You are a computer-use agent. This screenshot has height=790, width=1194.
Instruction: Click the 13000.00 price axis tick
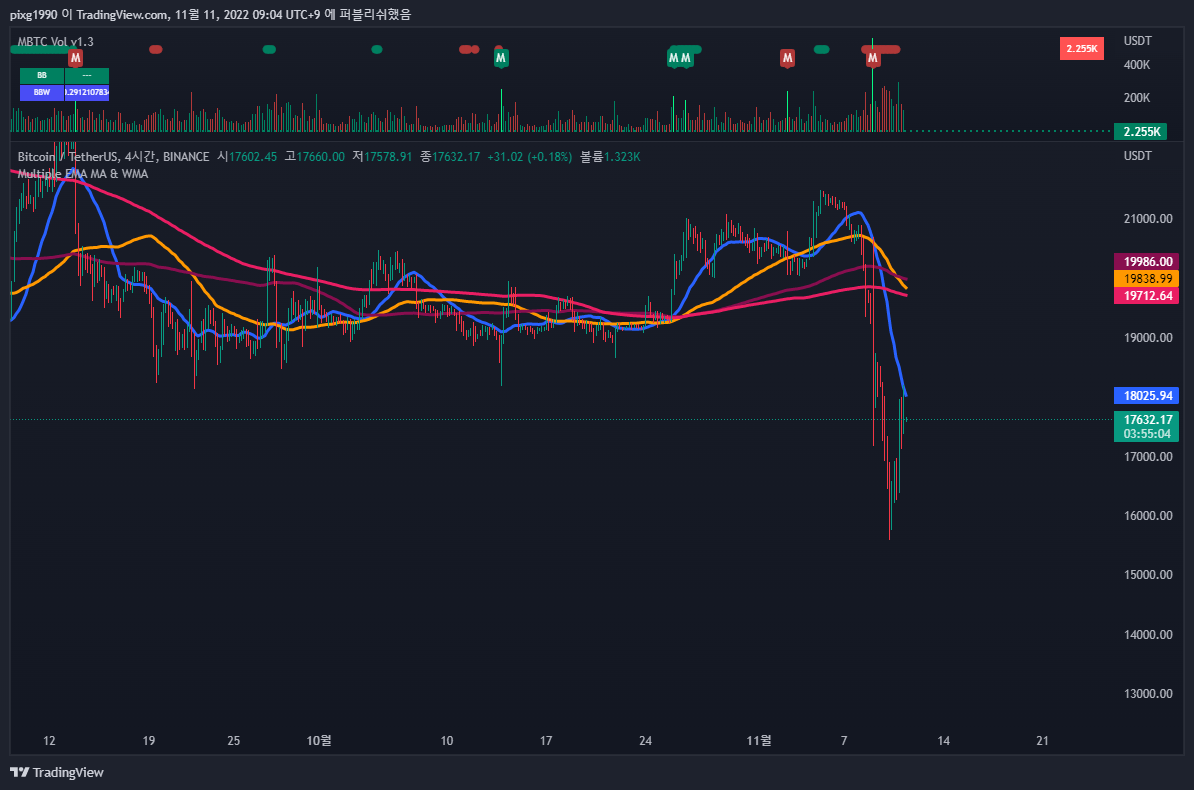1148,694
